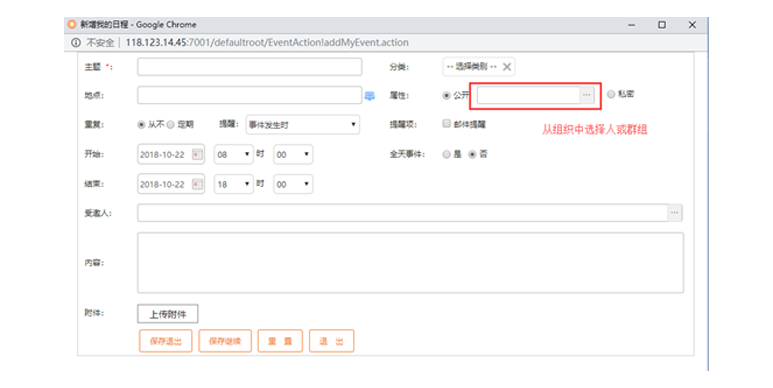Open the organization chooser ellipsis beside 公开

[586, 95]
